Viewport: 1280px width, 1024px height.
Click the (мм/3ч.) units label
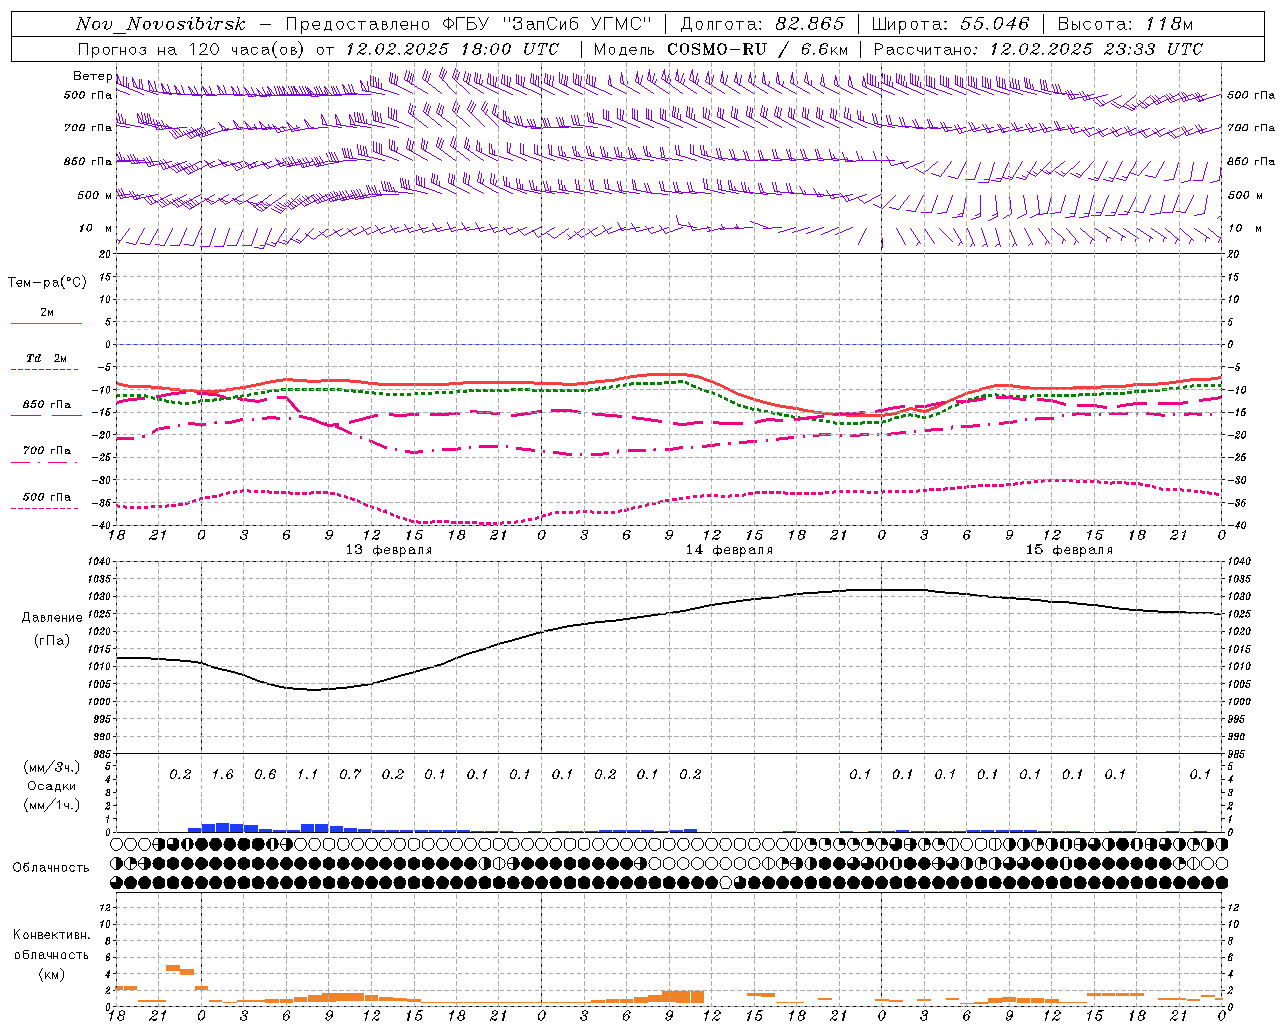pos(52,767)
